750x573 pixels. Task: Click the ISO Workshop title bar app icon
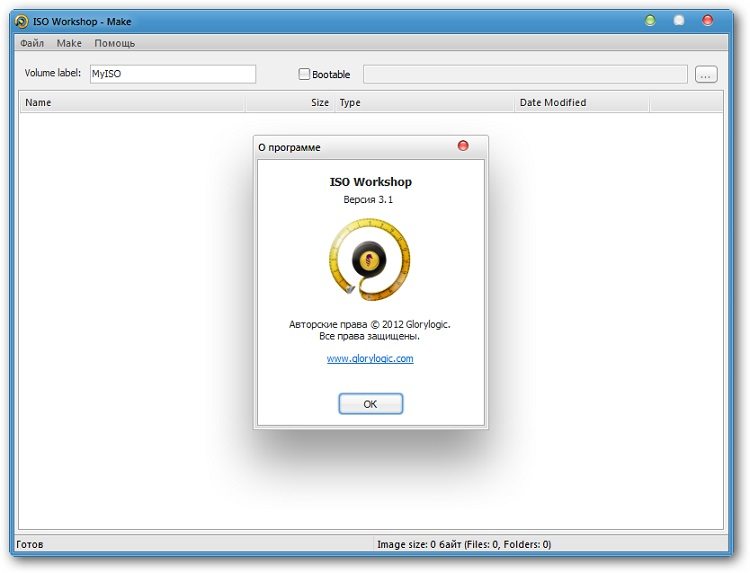[22, 22]
